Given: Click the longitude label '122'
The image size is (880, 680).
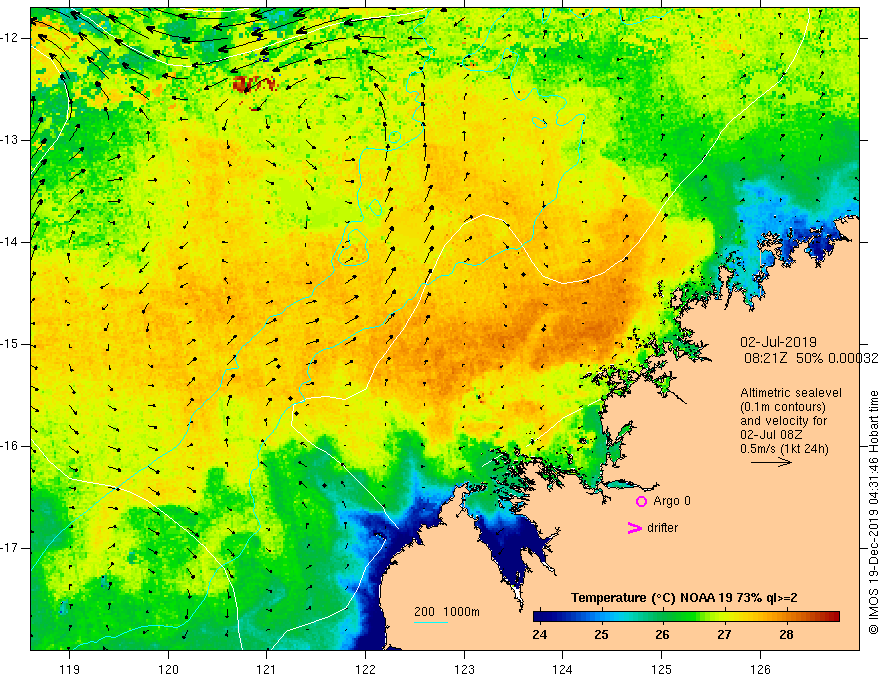Looking at the screenshot, I should pos(365,669).
